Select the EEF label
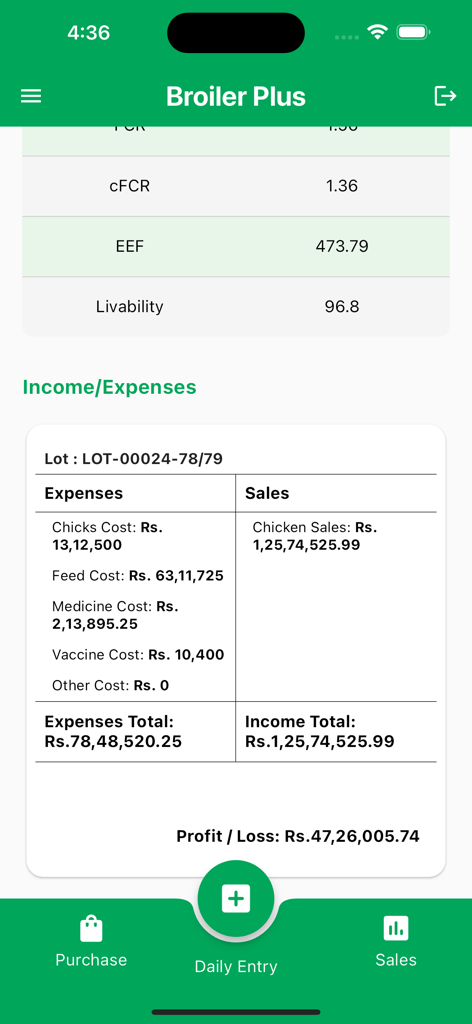Screen dimensions: 472x1024 [129, 246]
